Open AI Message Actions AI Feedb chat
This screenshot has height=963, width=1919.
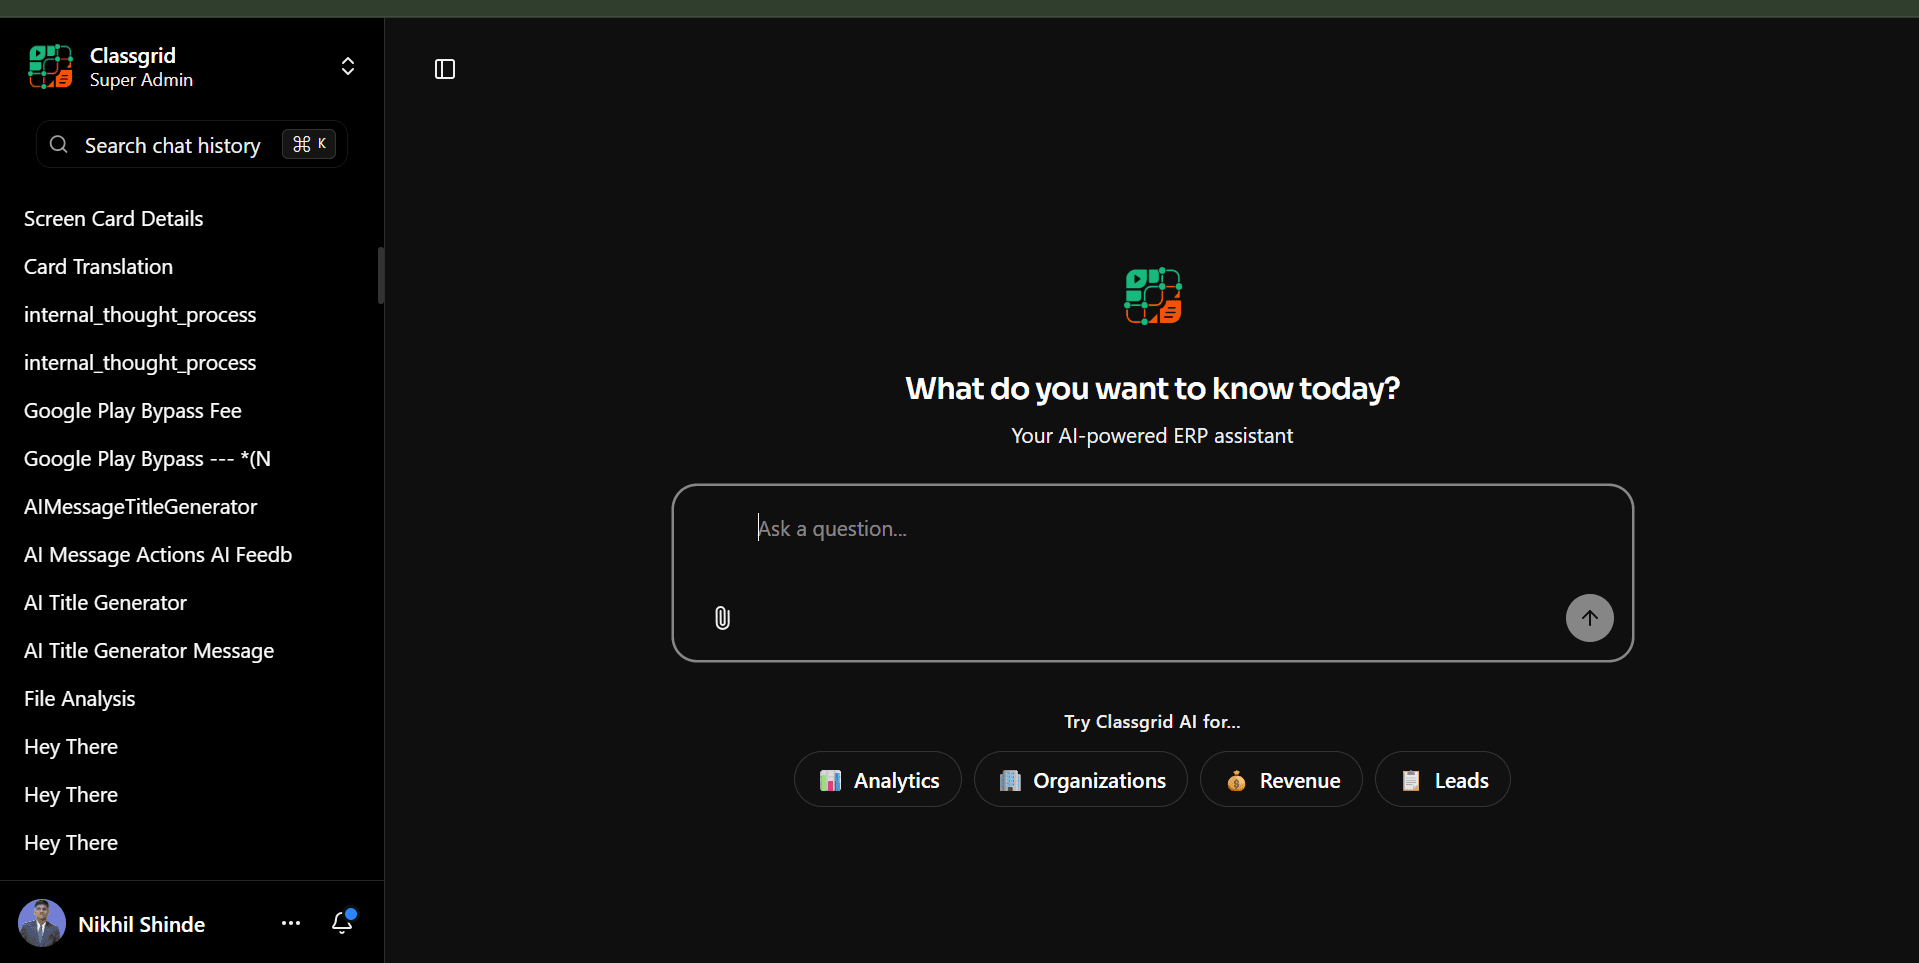[158, 555]
